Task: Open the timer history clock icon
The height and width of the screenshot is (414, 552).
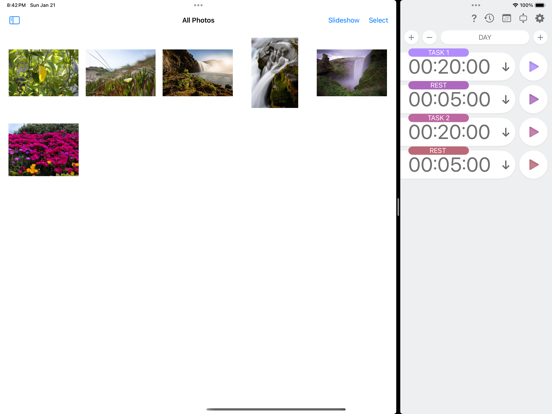Action: pyautogui.click(x=489, y=18)
